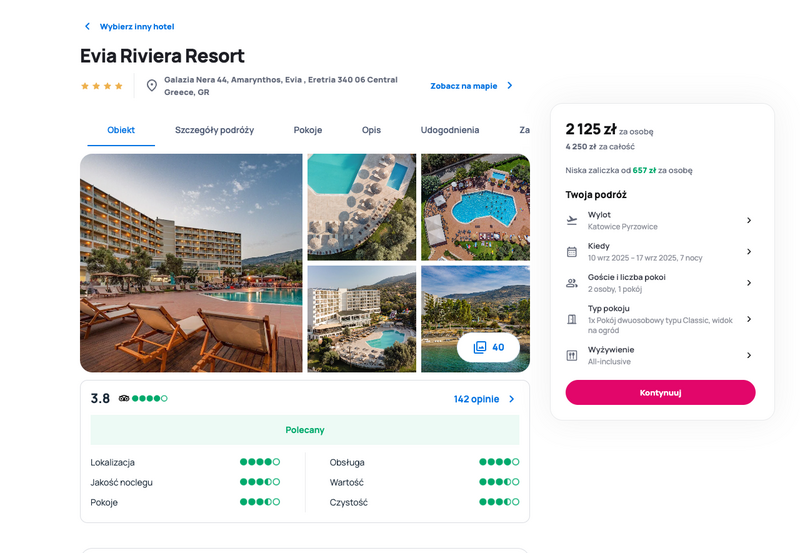The height and width of the screenshot is (553, 800).
Task: Open the Wyżywienie All-inclusive chevron
Action: (748, 355)
